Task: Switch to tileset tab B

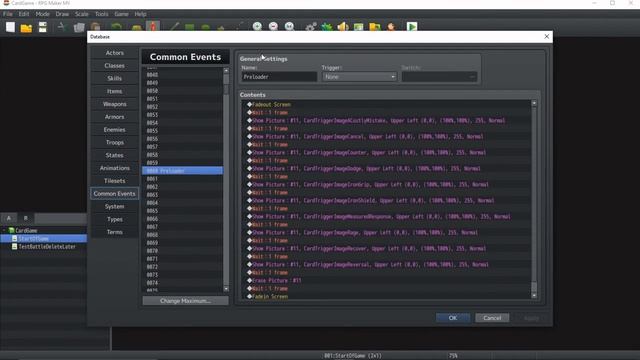Action: coord(25,218)
